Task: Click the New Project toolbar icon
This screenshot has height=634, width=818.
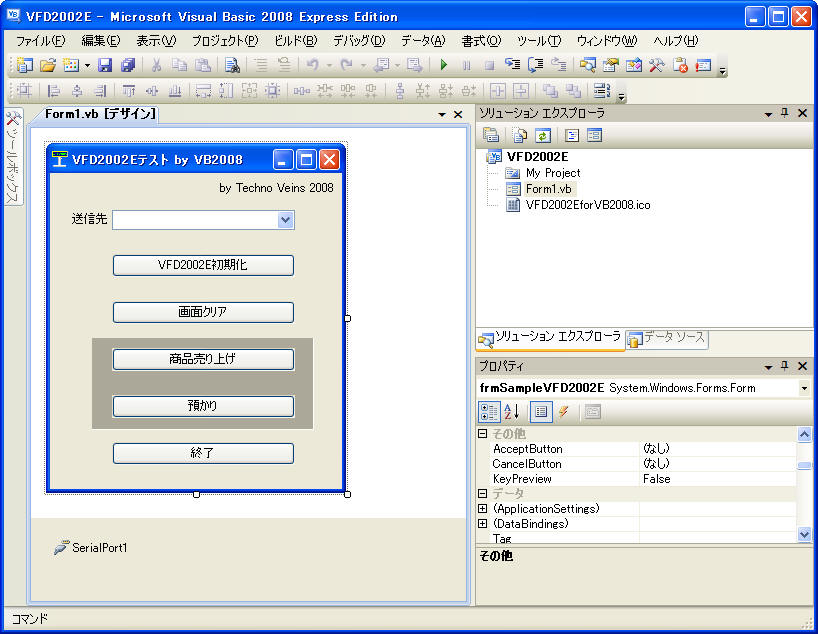Action: point(24,65)
